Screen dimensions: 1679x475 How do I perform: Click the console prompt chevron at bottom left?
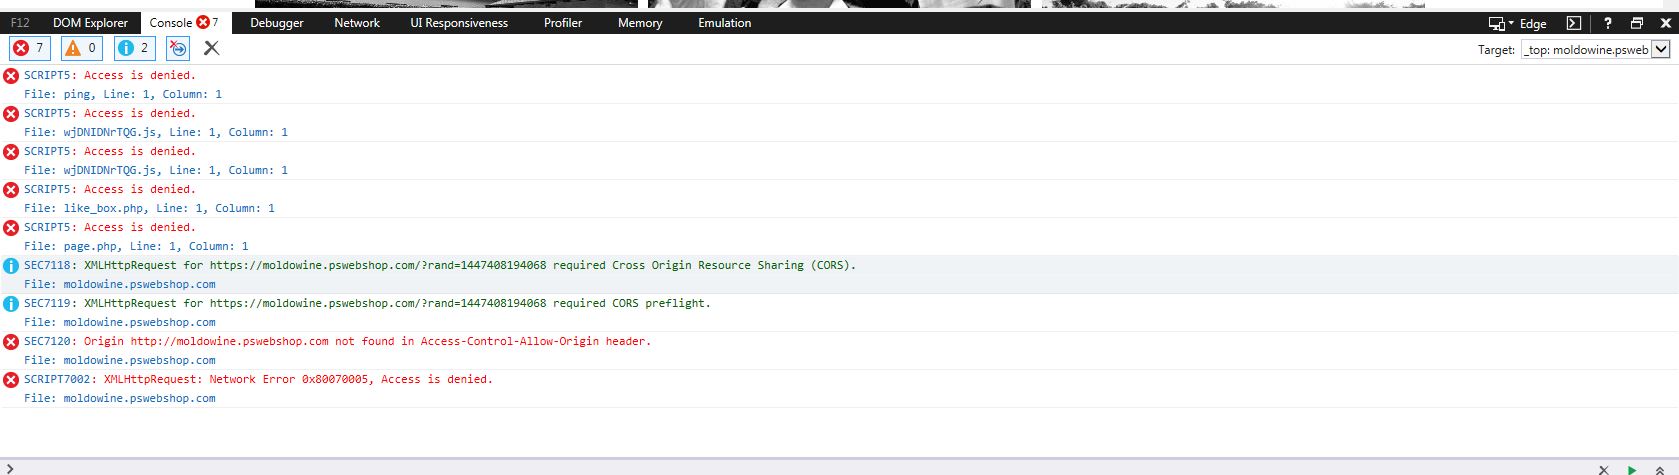click(9, 468)
